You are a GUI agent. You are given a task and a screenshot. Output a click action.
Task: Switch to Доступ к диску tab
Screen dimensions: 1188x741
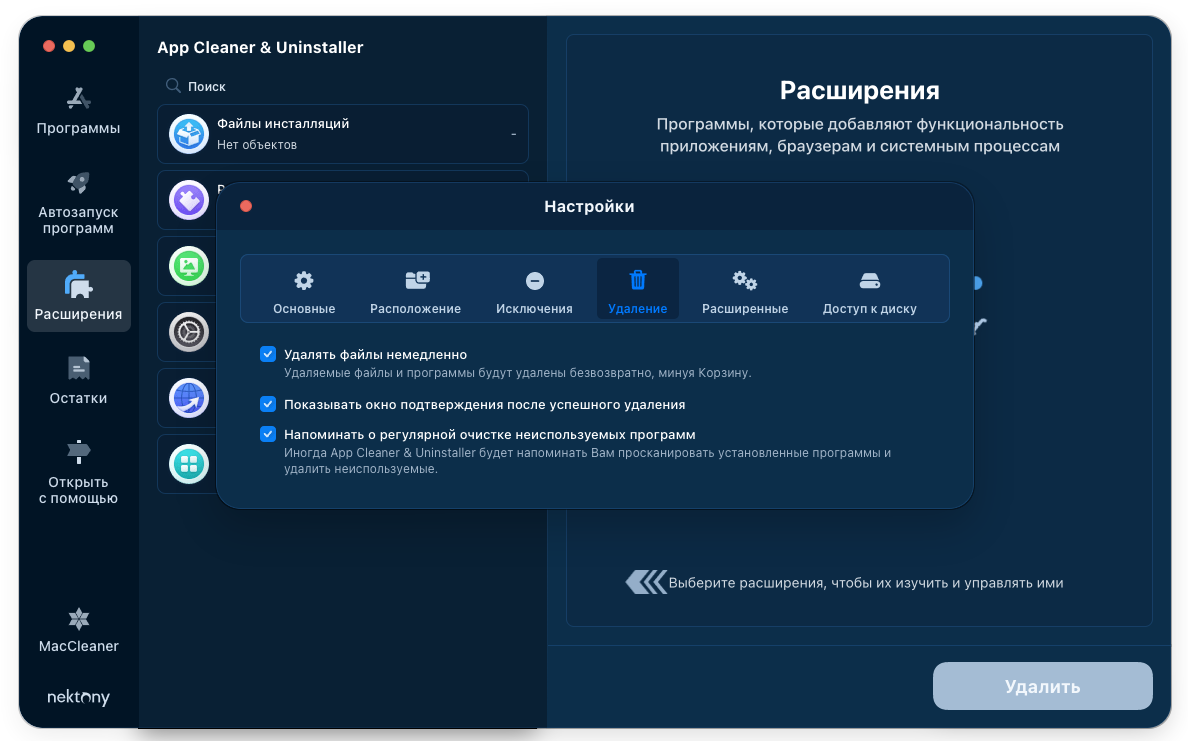click(x=869, y=291)
